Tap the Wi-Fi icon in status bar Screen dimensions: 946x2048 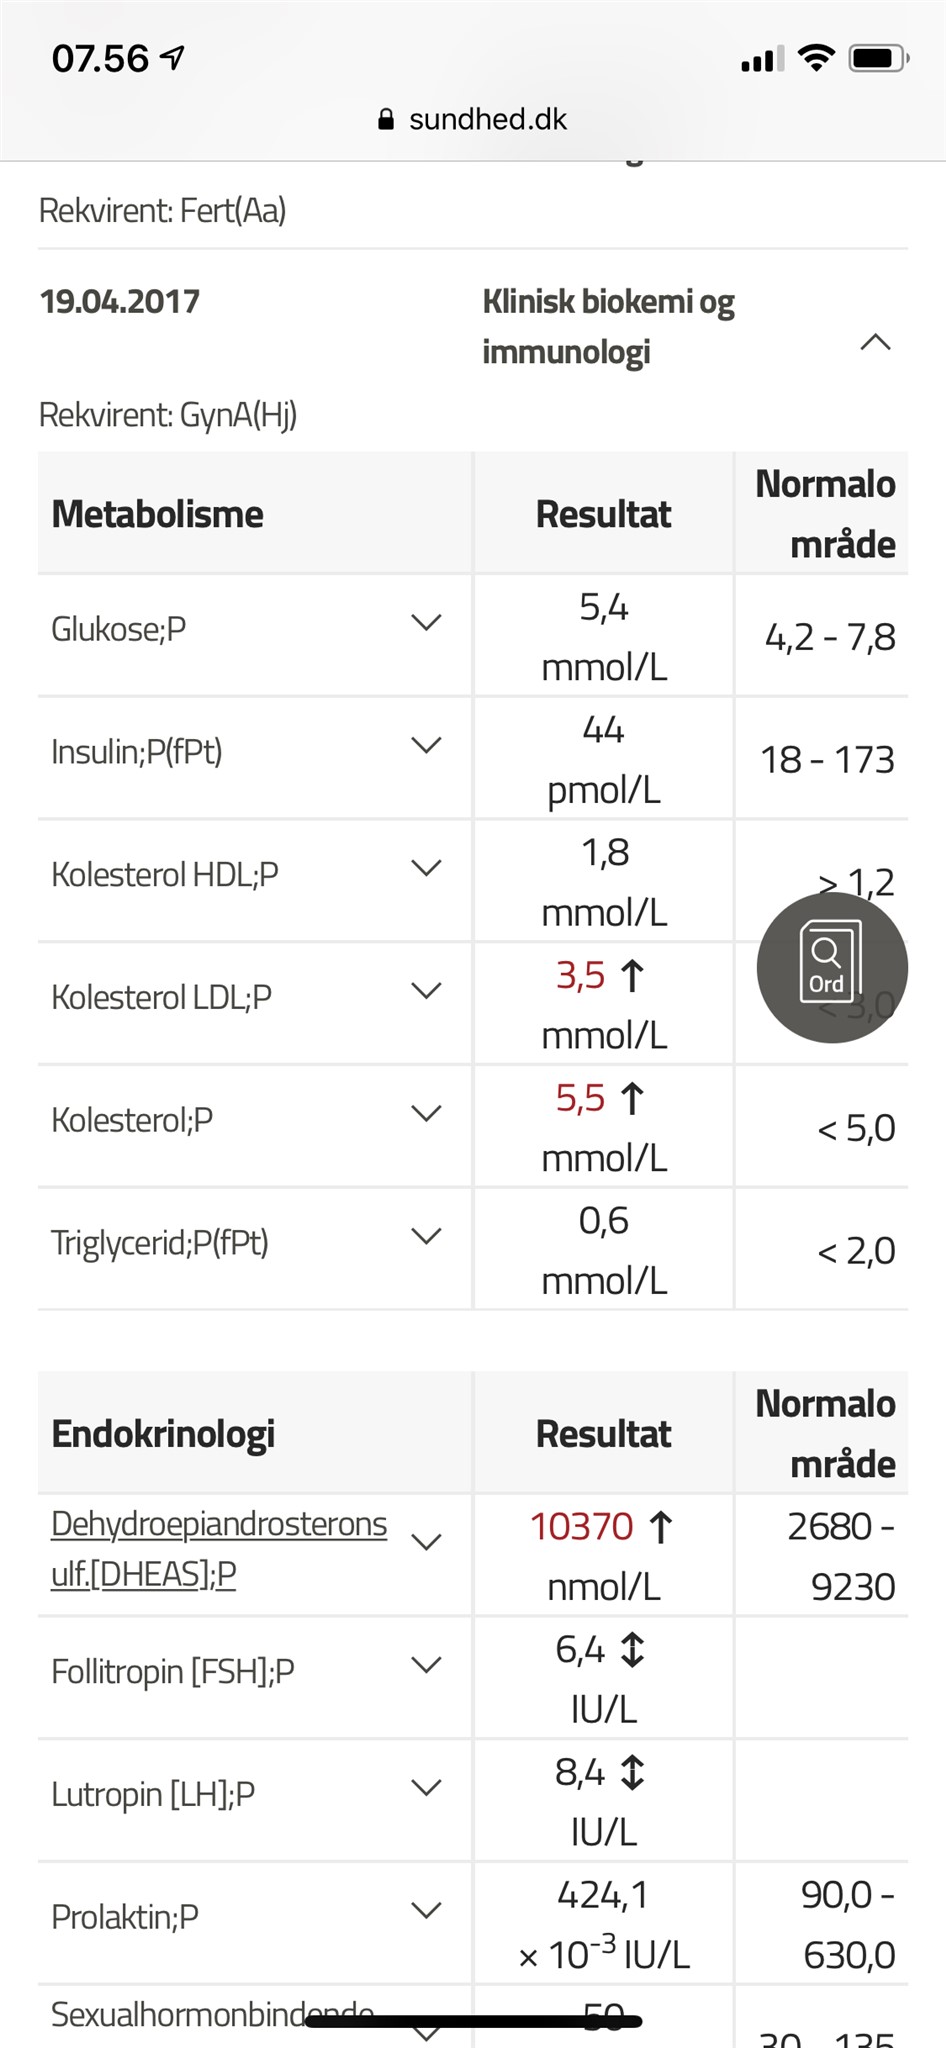[x=817, y=59]
